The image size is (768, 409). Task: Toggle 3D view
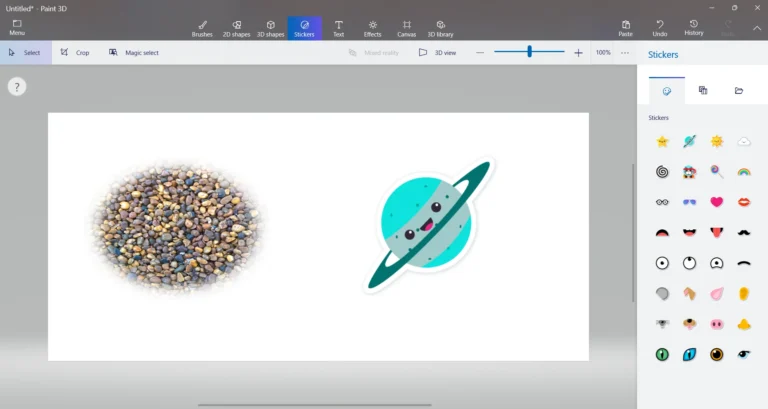[x=437, y=52]
